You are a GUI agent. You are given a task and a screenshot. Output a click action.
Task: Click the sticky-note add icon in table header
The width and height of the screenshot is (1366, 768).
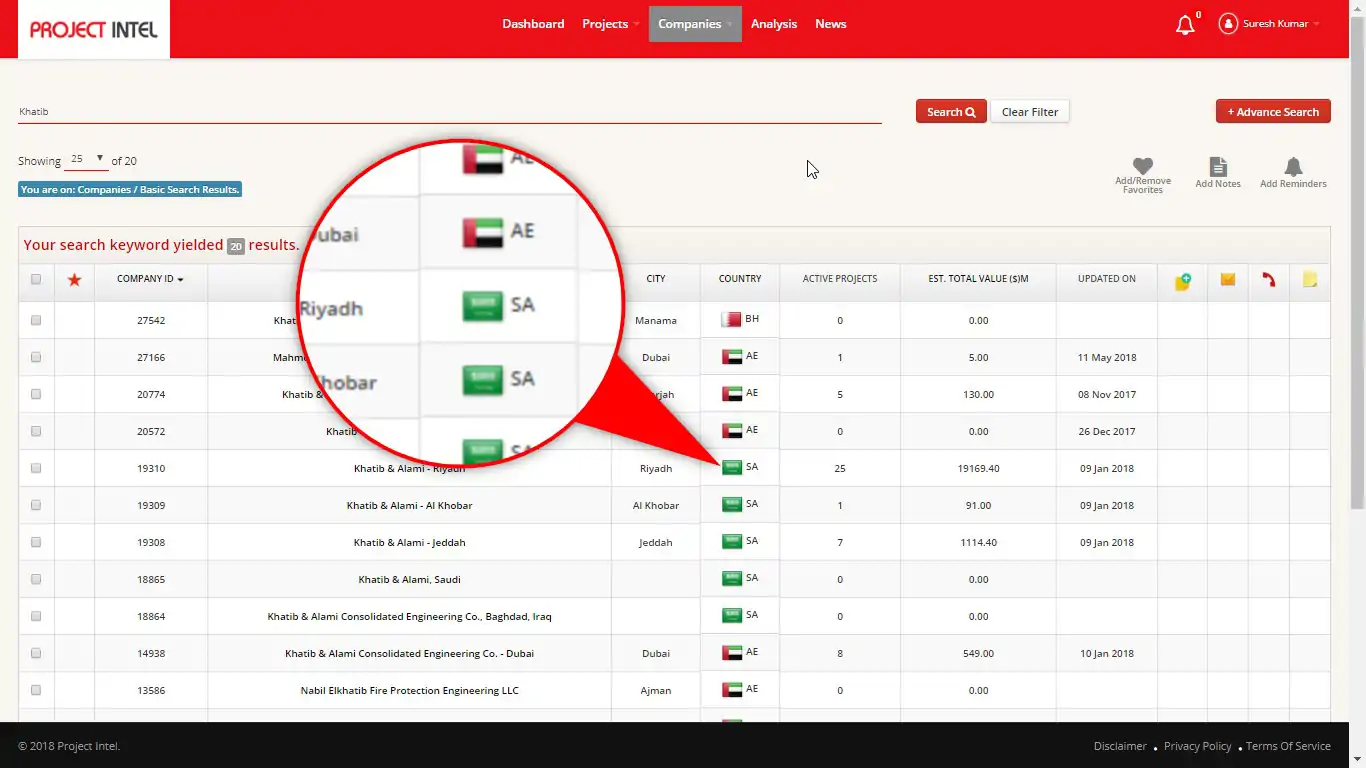click(1183, 281)
